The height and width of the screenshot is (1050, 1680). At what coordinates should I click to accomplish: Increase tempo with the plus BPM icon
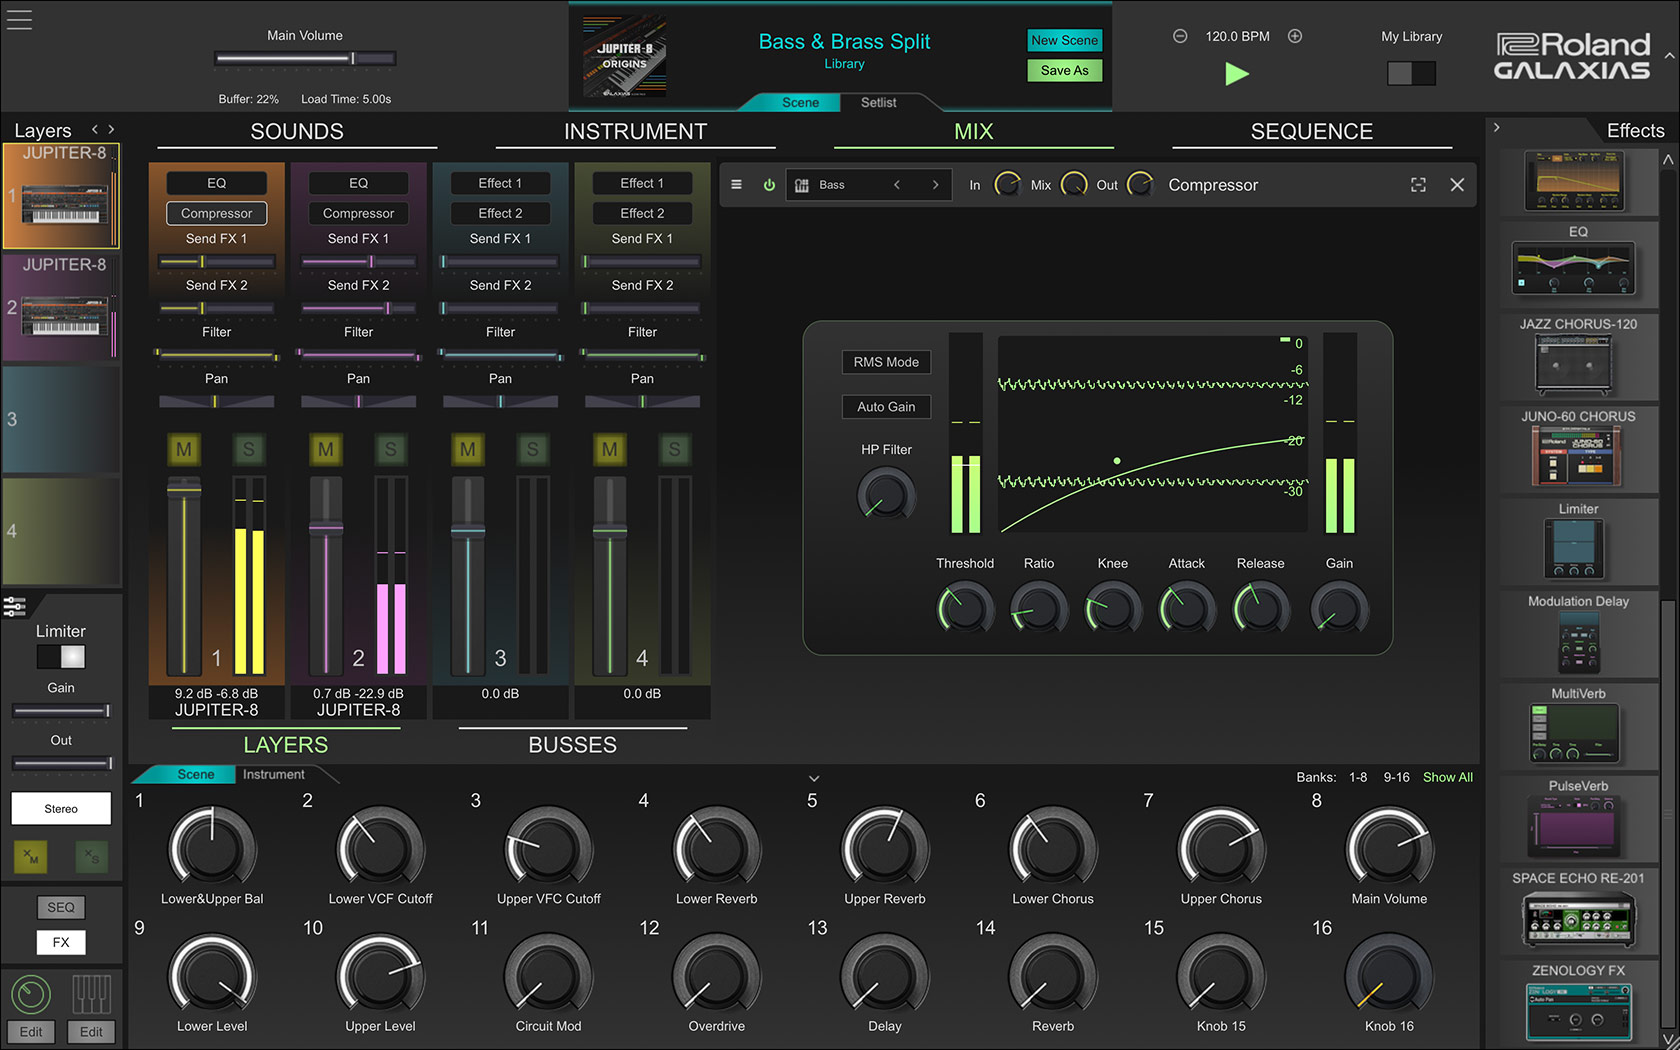click(1295, 36)
